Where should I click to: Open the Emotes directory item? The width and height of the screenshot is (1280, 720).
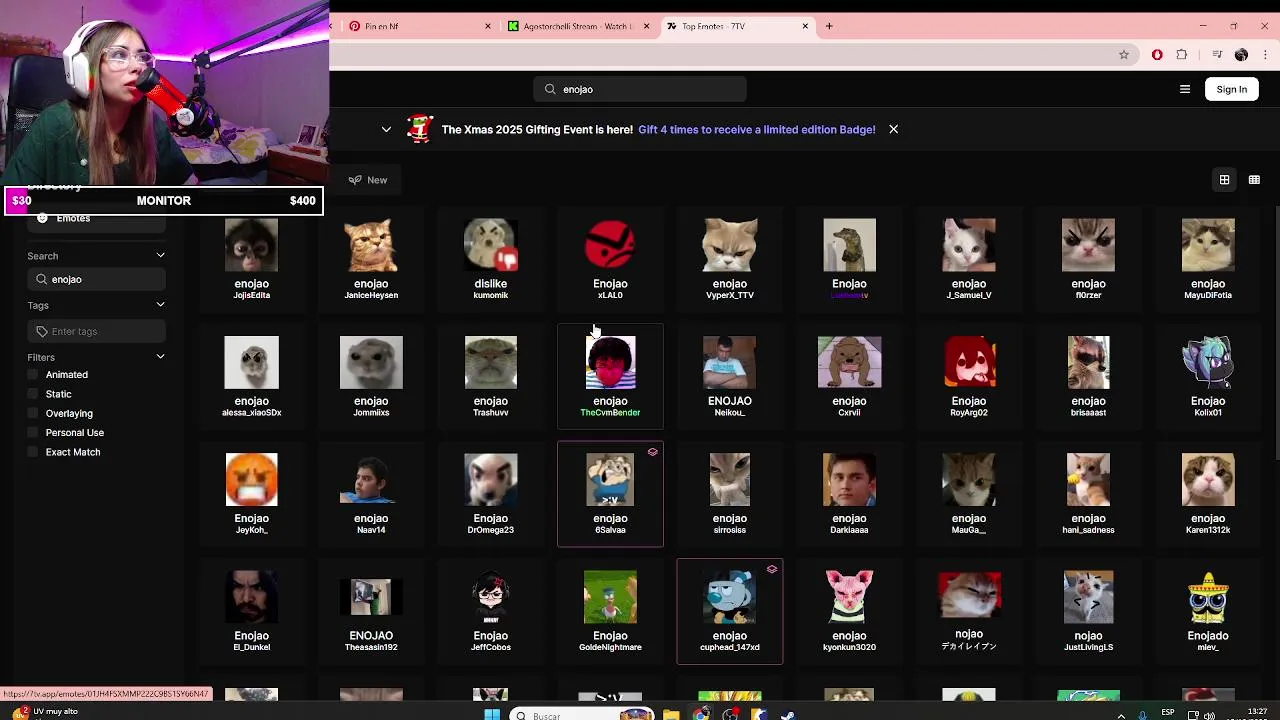tap(96, 218)
